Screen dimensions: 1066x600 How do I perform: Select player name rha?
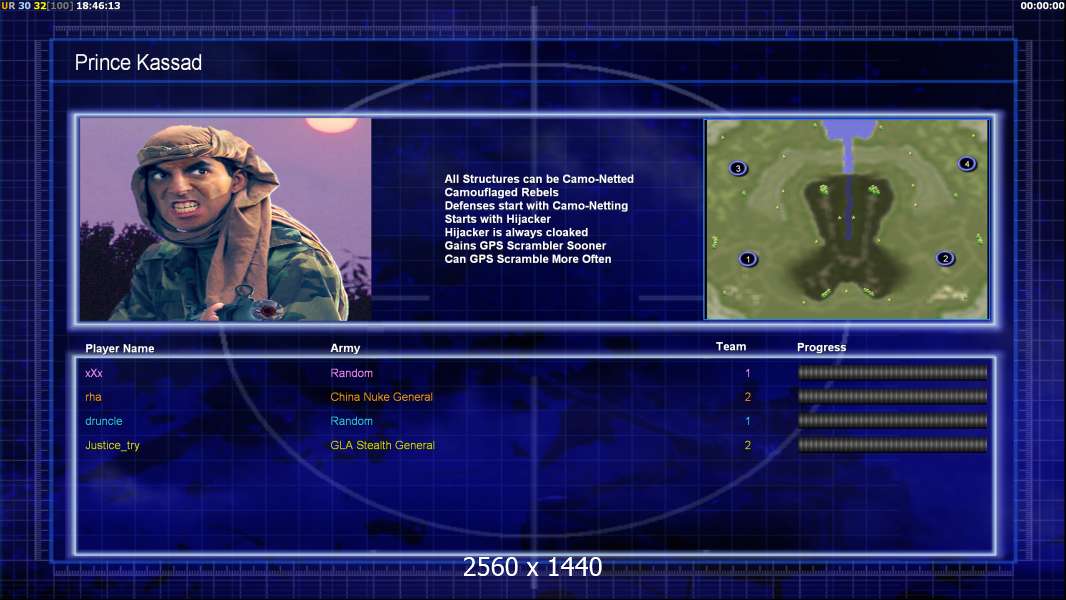93,397
